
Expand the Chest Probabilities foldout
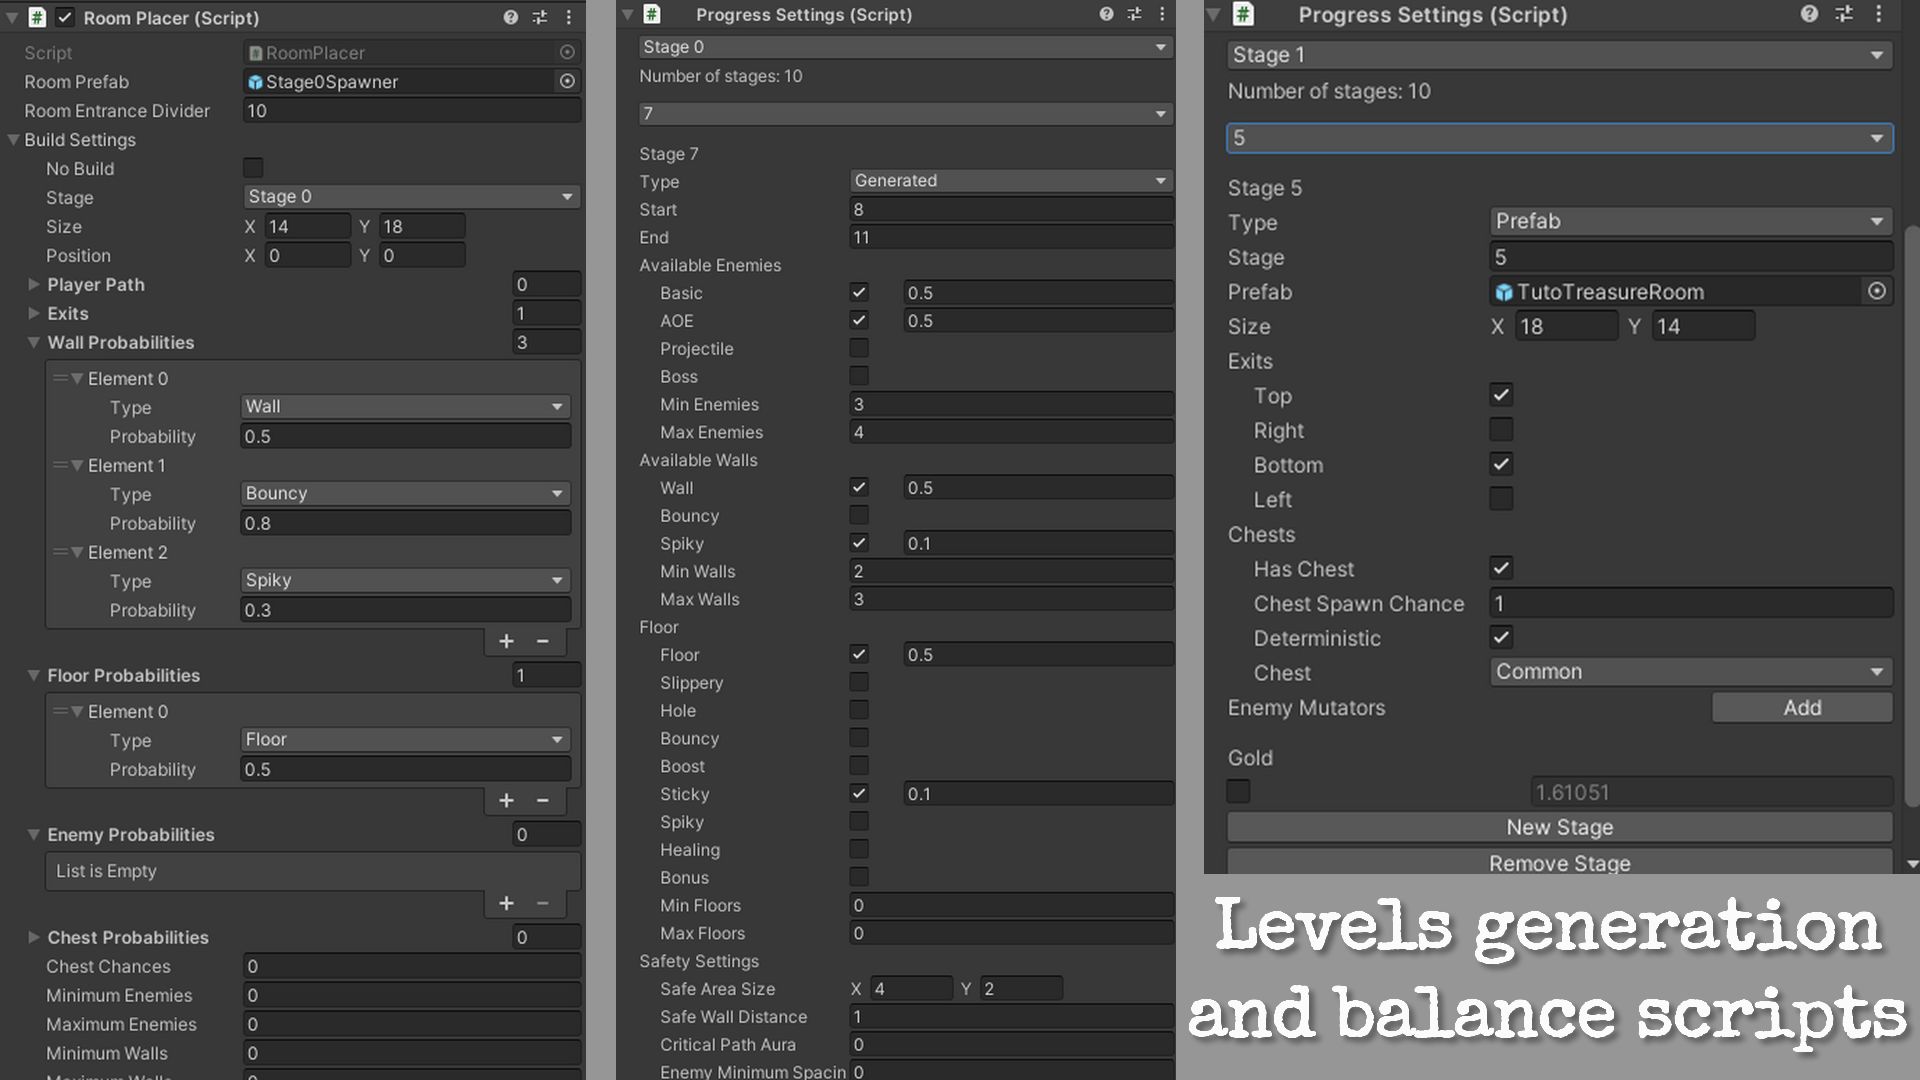[34, 937]
